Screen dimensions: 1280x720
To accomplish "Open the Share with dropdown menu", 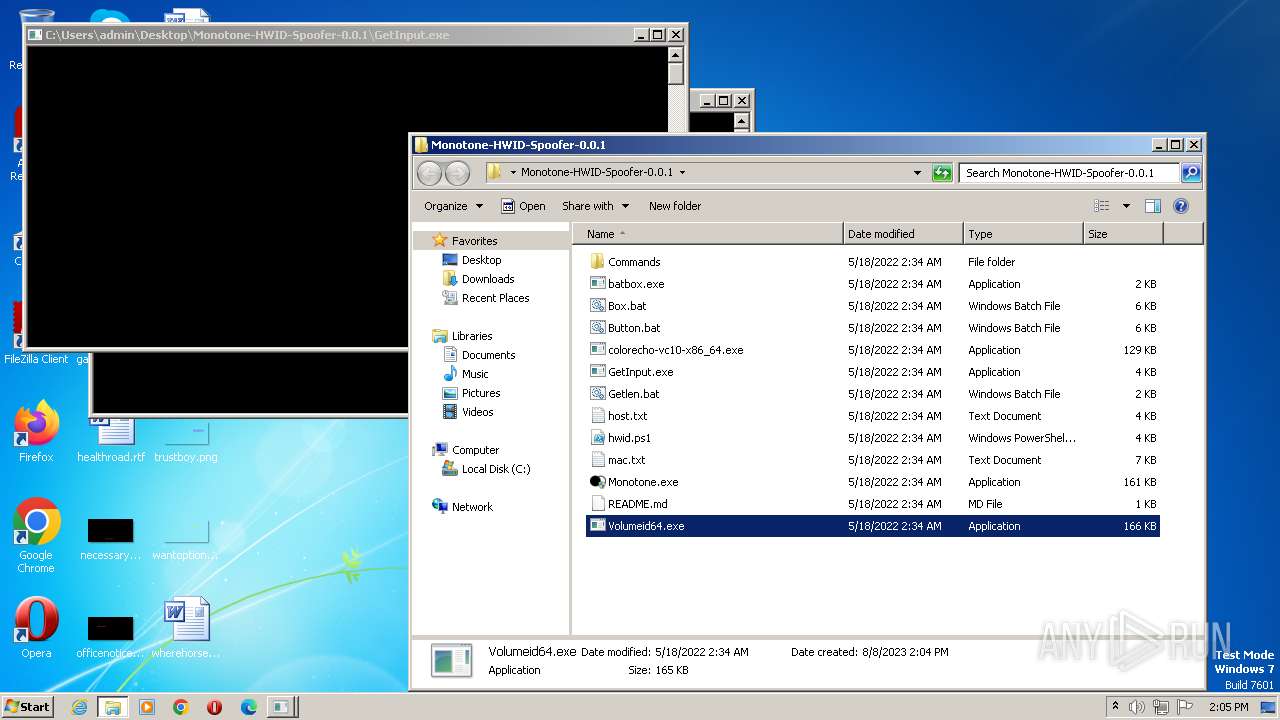I will point(596,206).
